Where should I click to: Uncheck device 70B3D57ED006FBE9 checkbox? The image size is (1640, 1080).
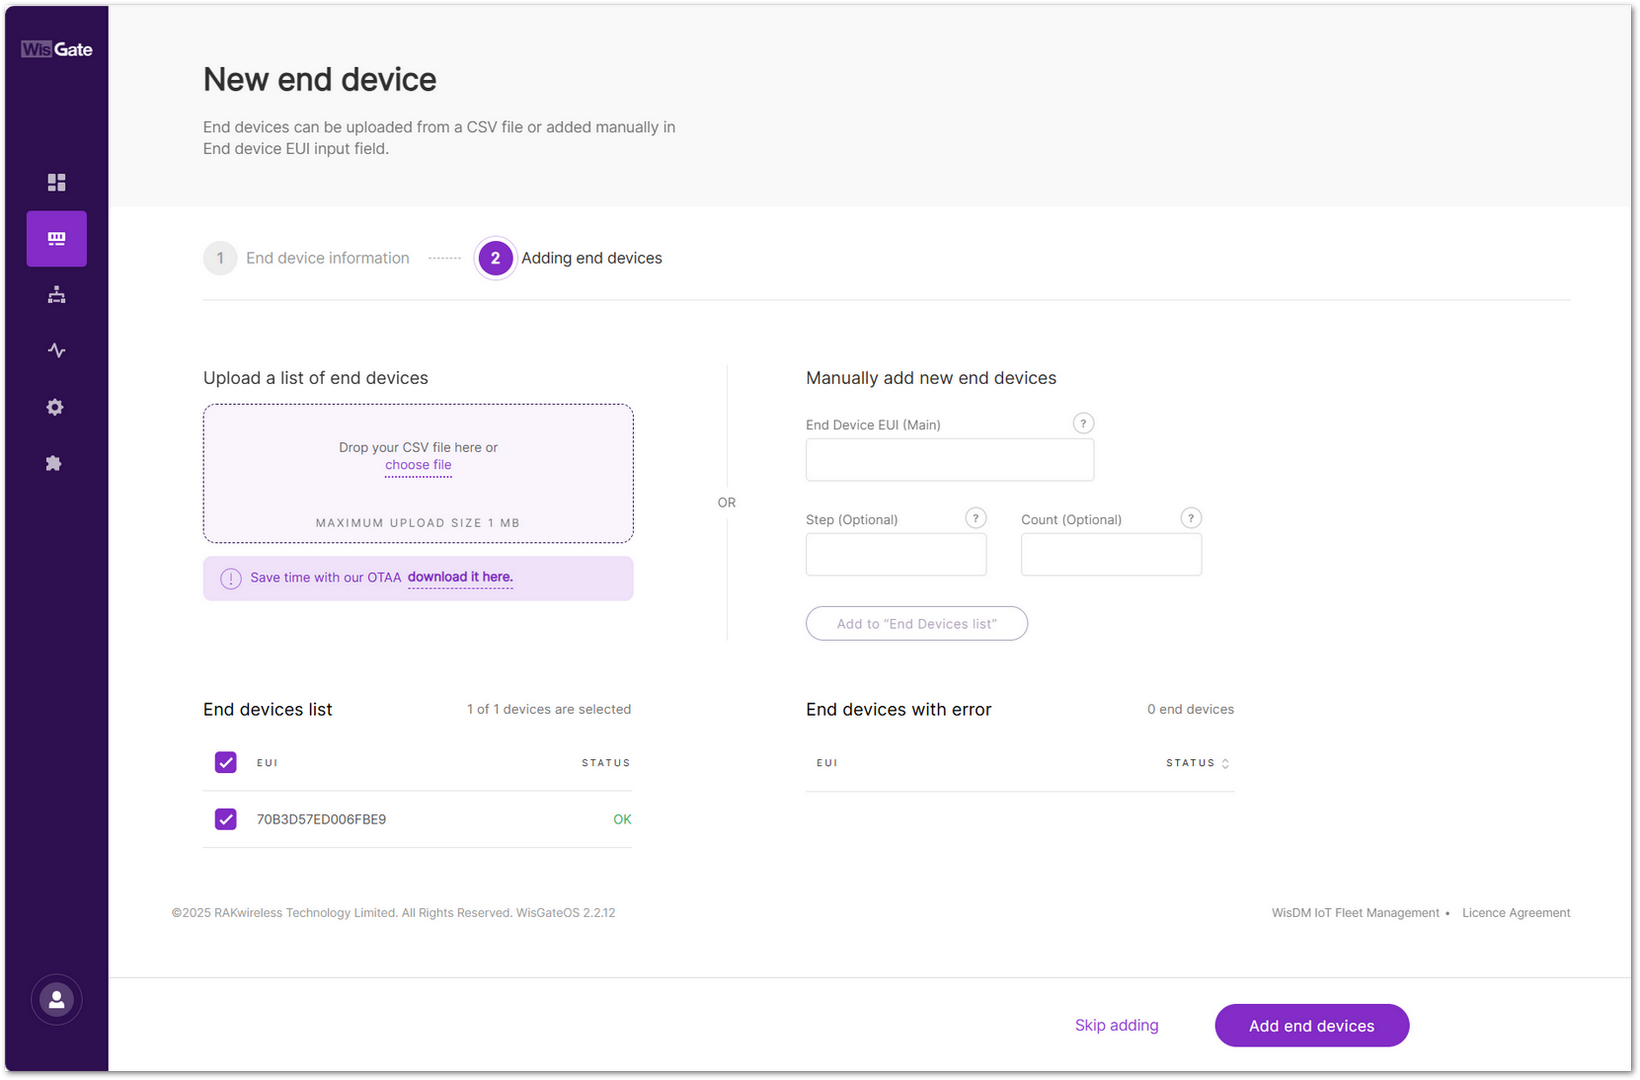click(226, 819)
